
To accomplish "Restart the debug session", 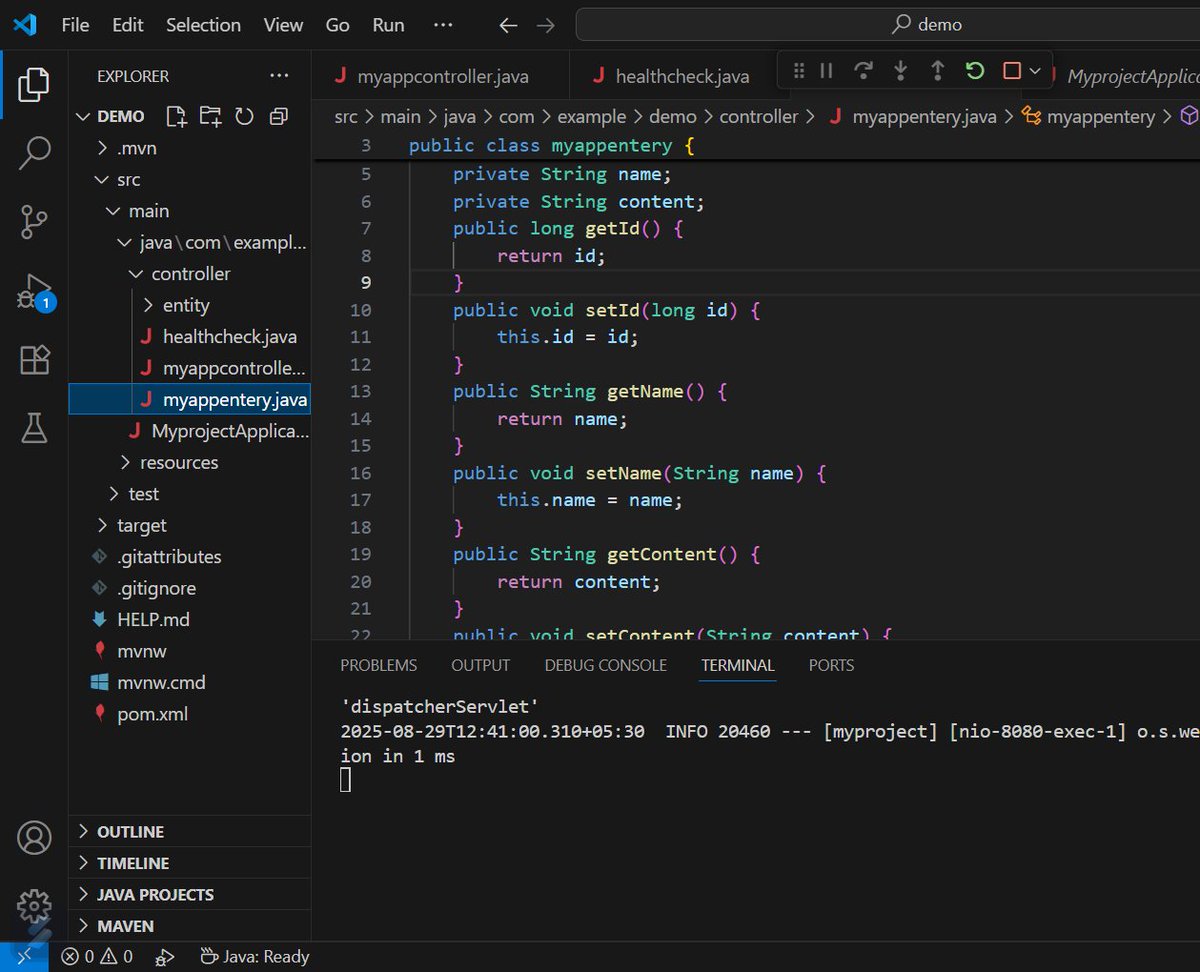I will tap(975, 71).
